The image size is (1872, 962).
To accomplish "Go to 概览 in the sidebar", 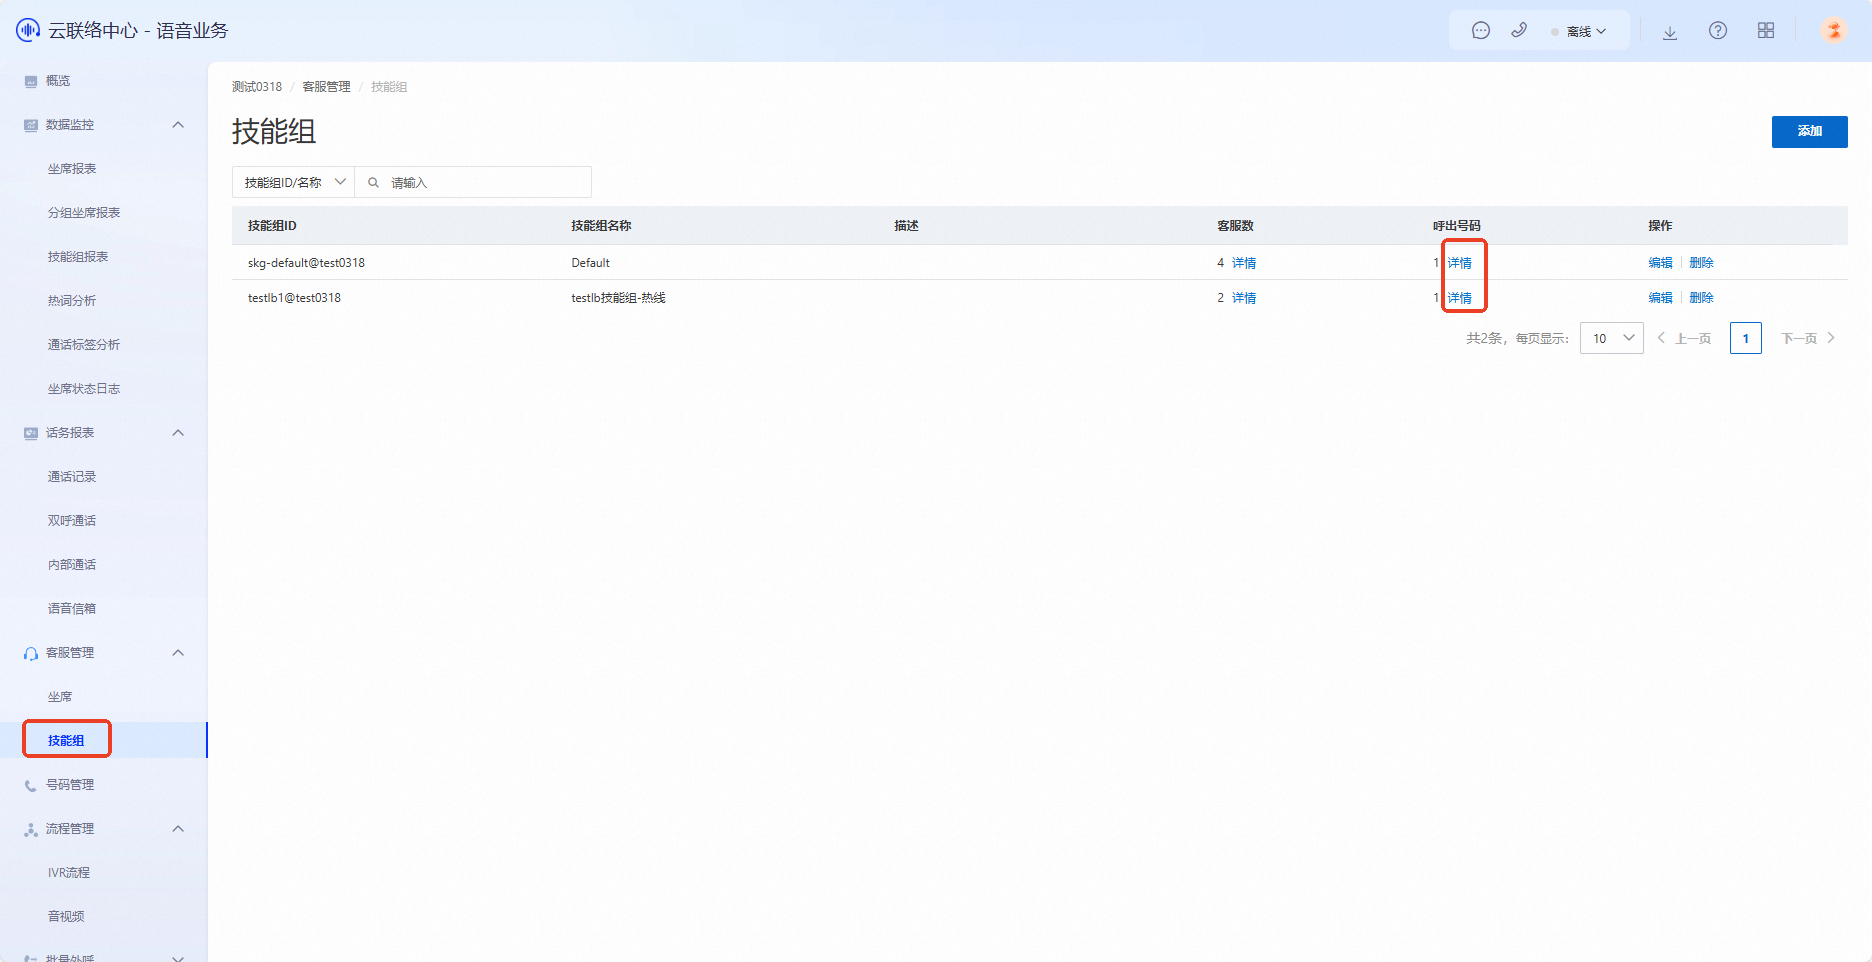I will pos(58,81).
